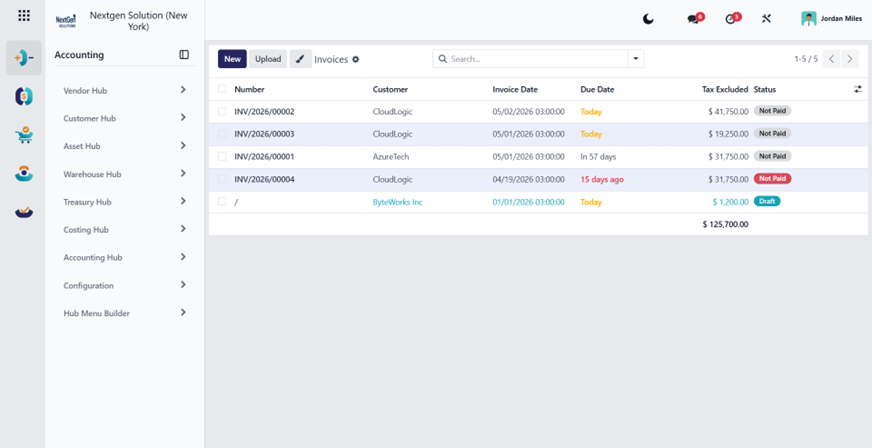Focus the Search input field
Viewport: 872px width, 448px height.
click(x=537, y=59)
